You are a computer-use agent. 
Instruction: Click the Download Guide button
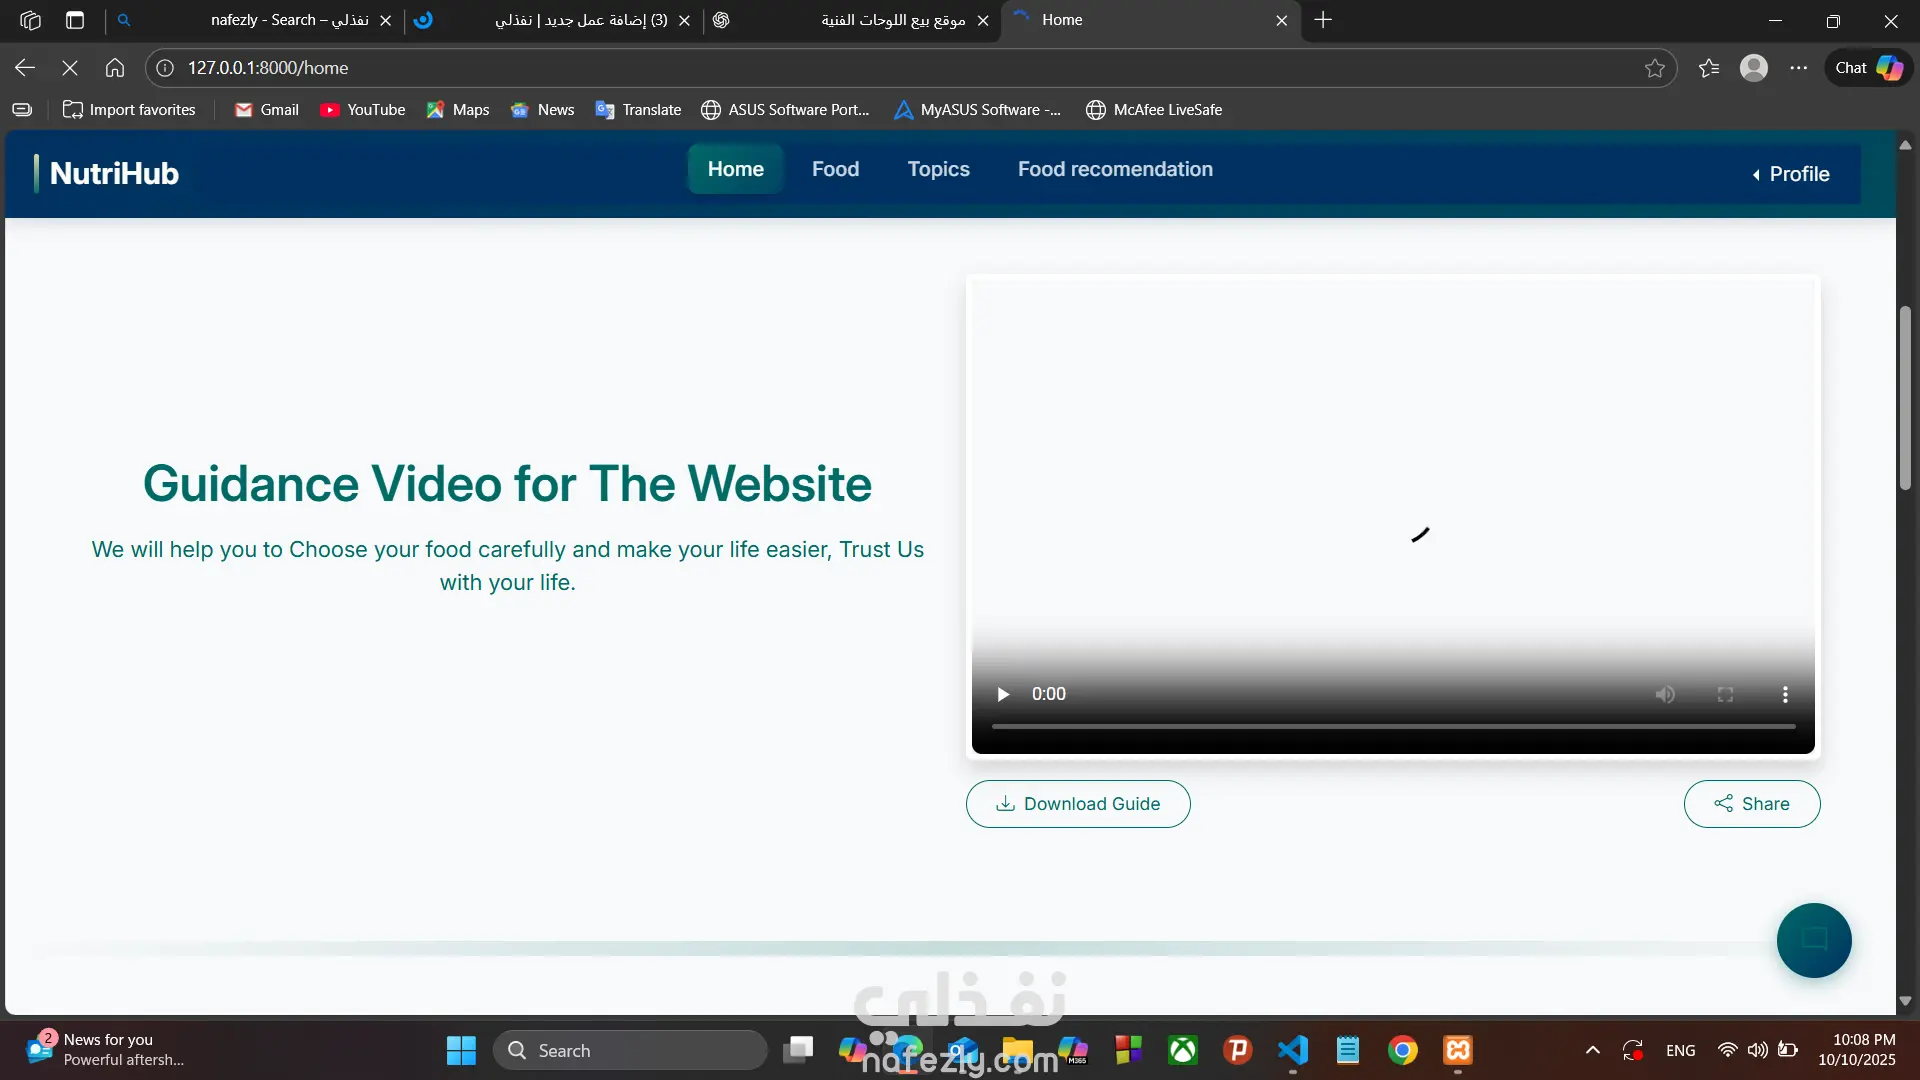coord(1078,804)
